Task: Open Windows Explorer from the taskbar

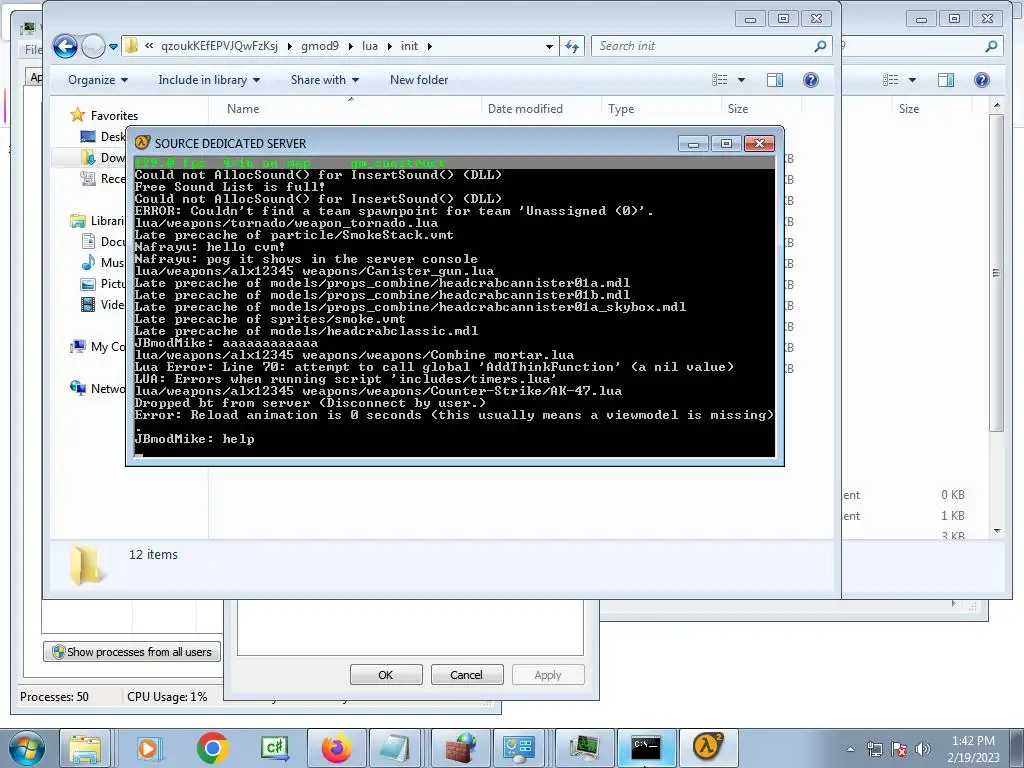Action: click(x=85, y=748)
